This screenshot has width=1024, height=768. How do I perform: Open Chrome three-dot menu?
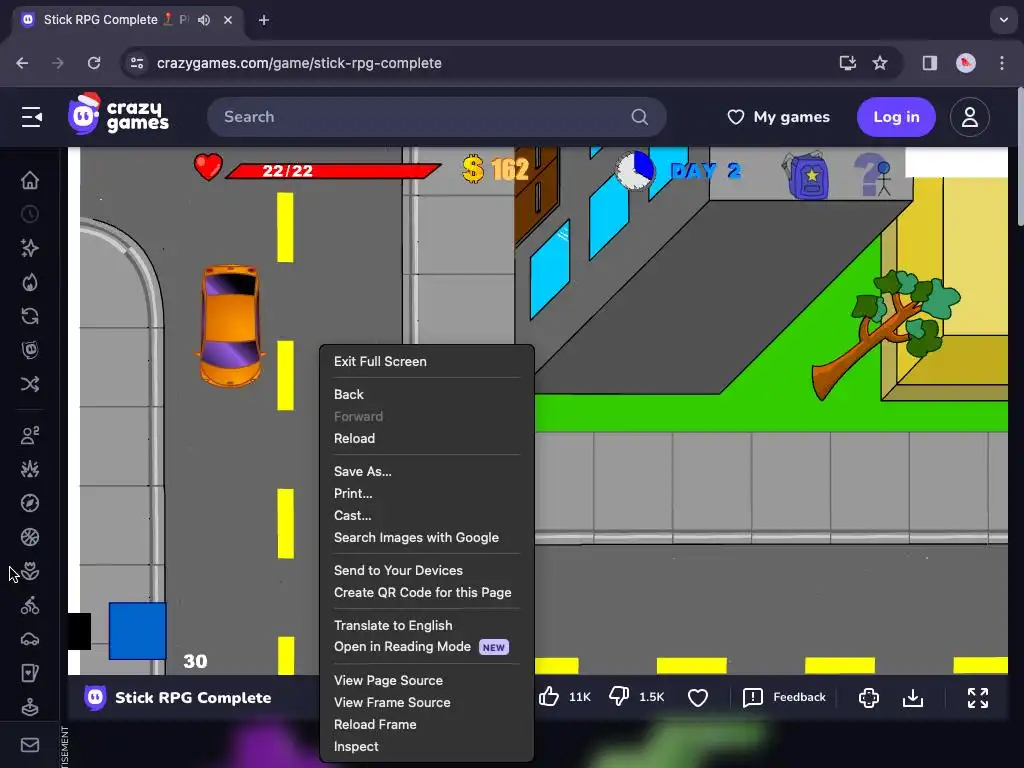click(x=1002, y=63)
